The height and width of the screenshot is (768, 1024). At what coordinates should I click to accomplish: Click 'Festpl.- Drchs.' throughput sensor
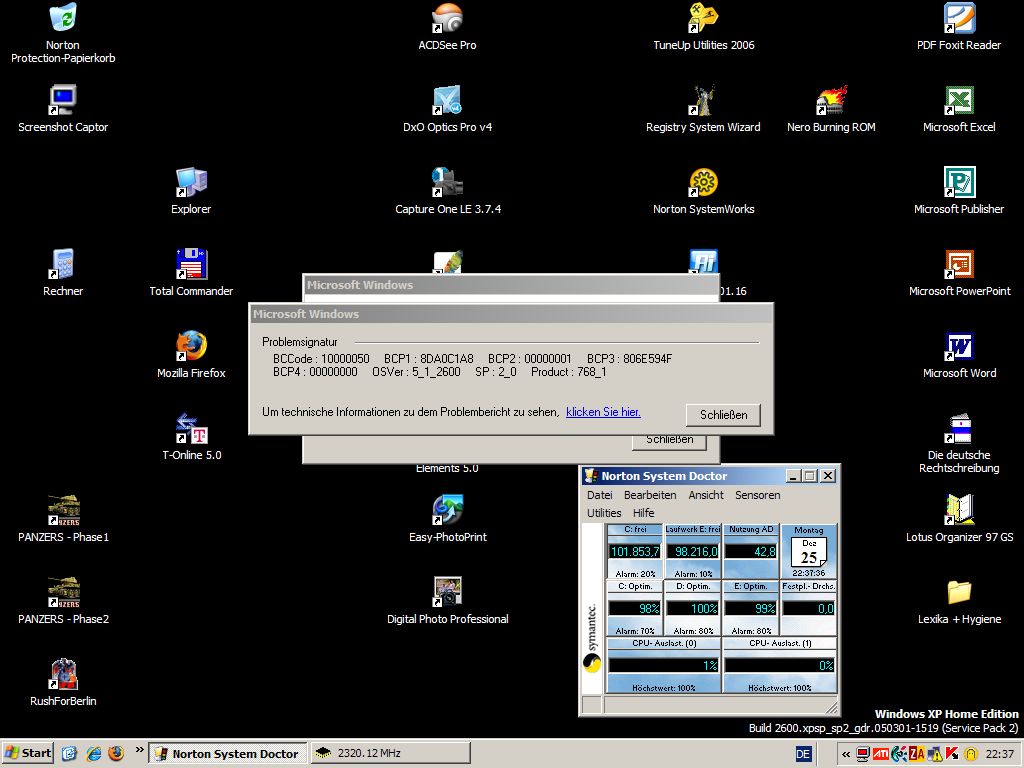[x=808, y=608]
